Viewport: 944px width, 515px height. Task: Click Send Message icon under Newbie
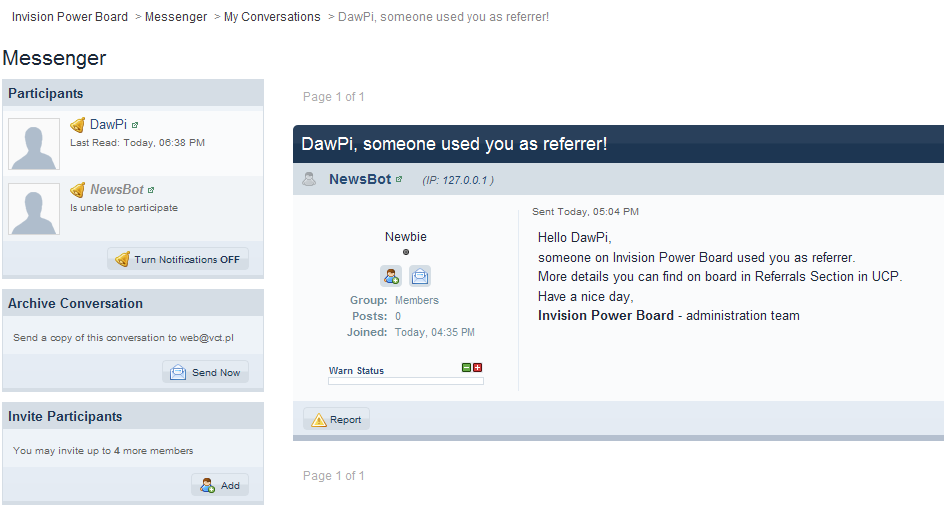420,276
